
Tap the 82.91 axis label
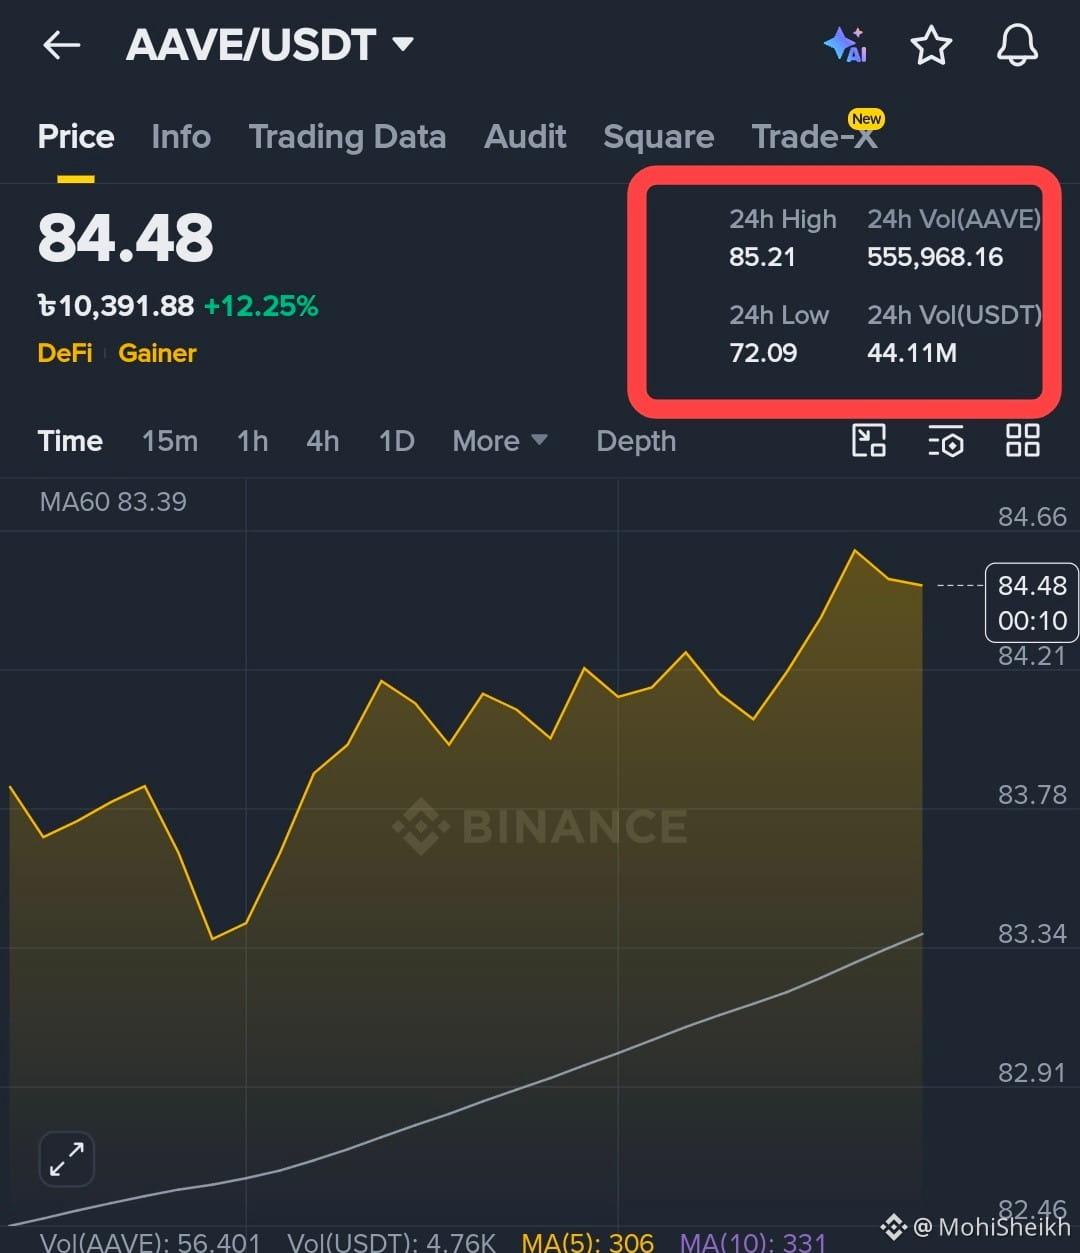[1032, 1073]
